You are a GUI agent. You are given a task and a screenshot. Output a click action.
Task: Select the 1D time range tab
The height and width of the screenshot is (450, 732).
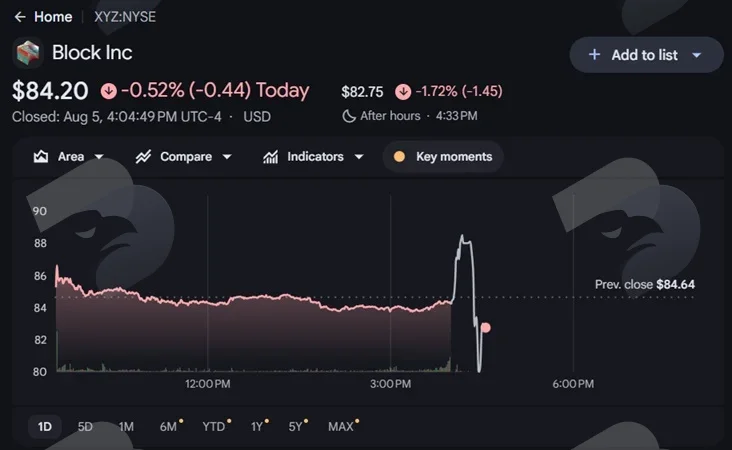pos(45,427)
